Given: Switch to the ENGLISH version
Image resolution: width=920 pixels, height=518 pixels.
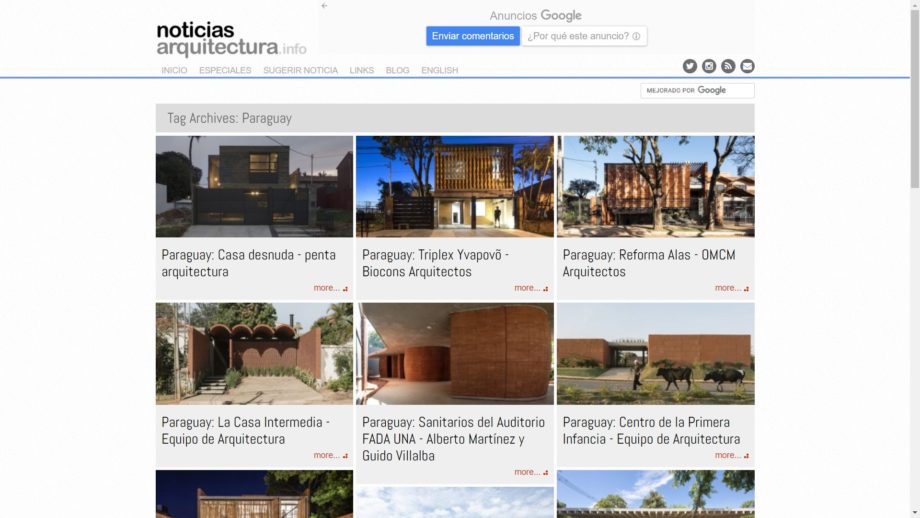Looking at the screenshot, I should [439, 70].
